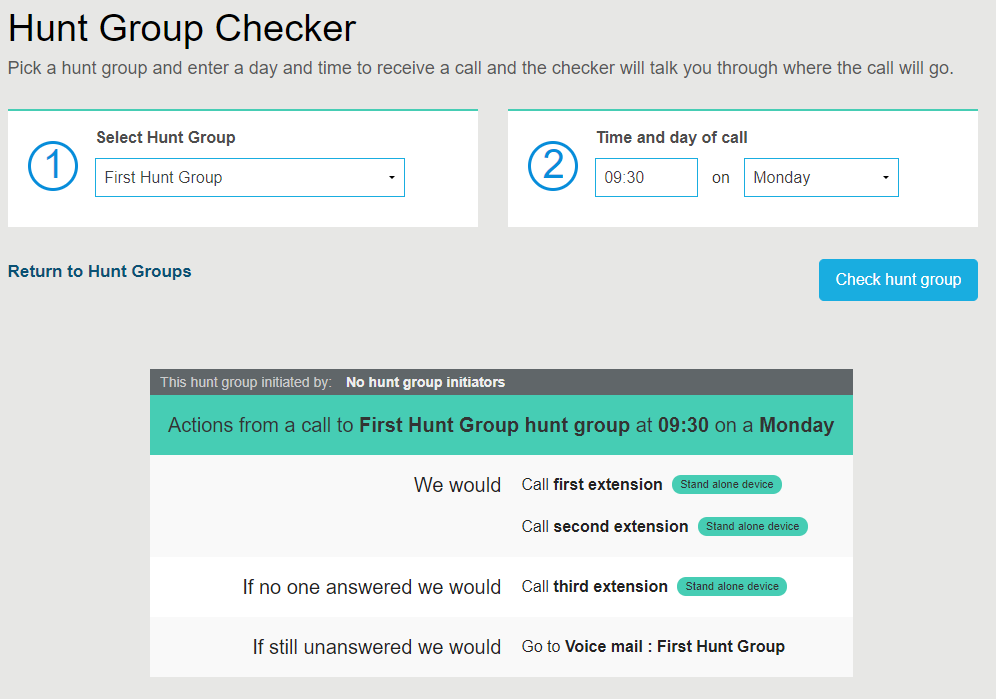Screen dimensions: 996x699
Task: Click the Voice mail : First Hunt Group entry
Action: pyautogui.click(x=657, y=647)
